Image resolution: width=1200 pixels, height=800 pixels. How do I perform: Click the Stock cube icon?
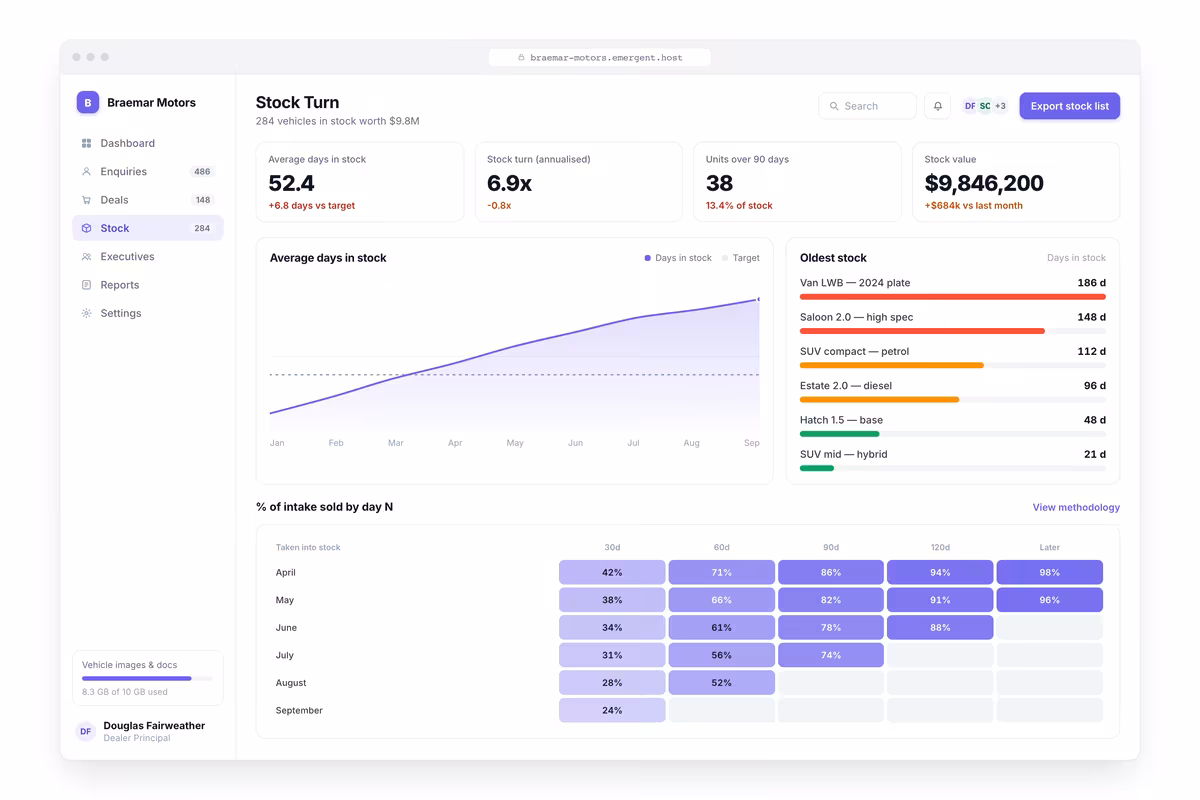click(86, 228)
